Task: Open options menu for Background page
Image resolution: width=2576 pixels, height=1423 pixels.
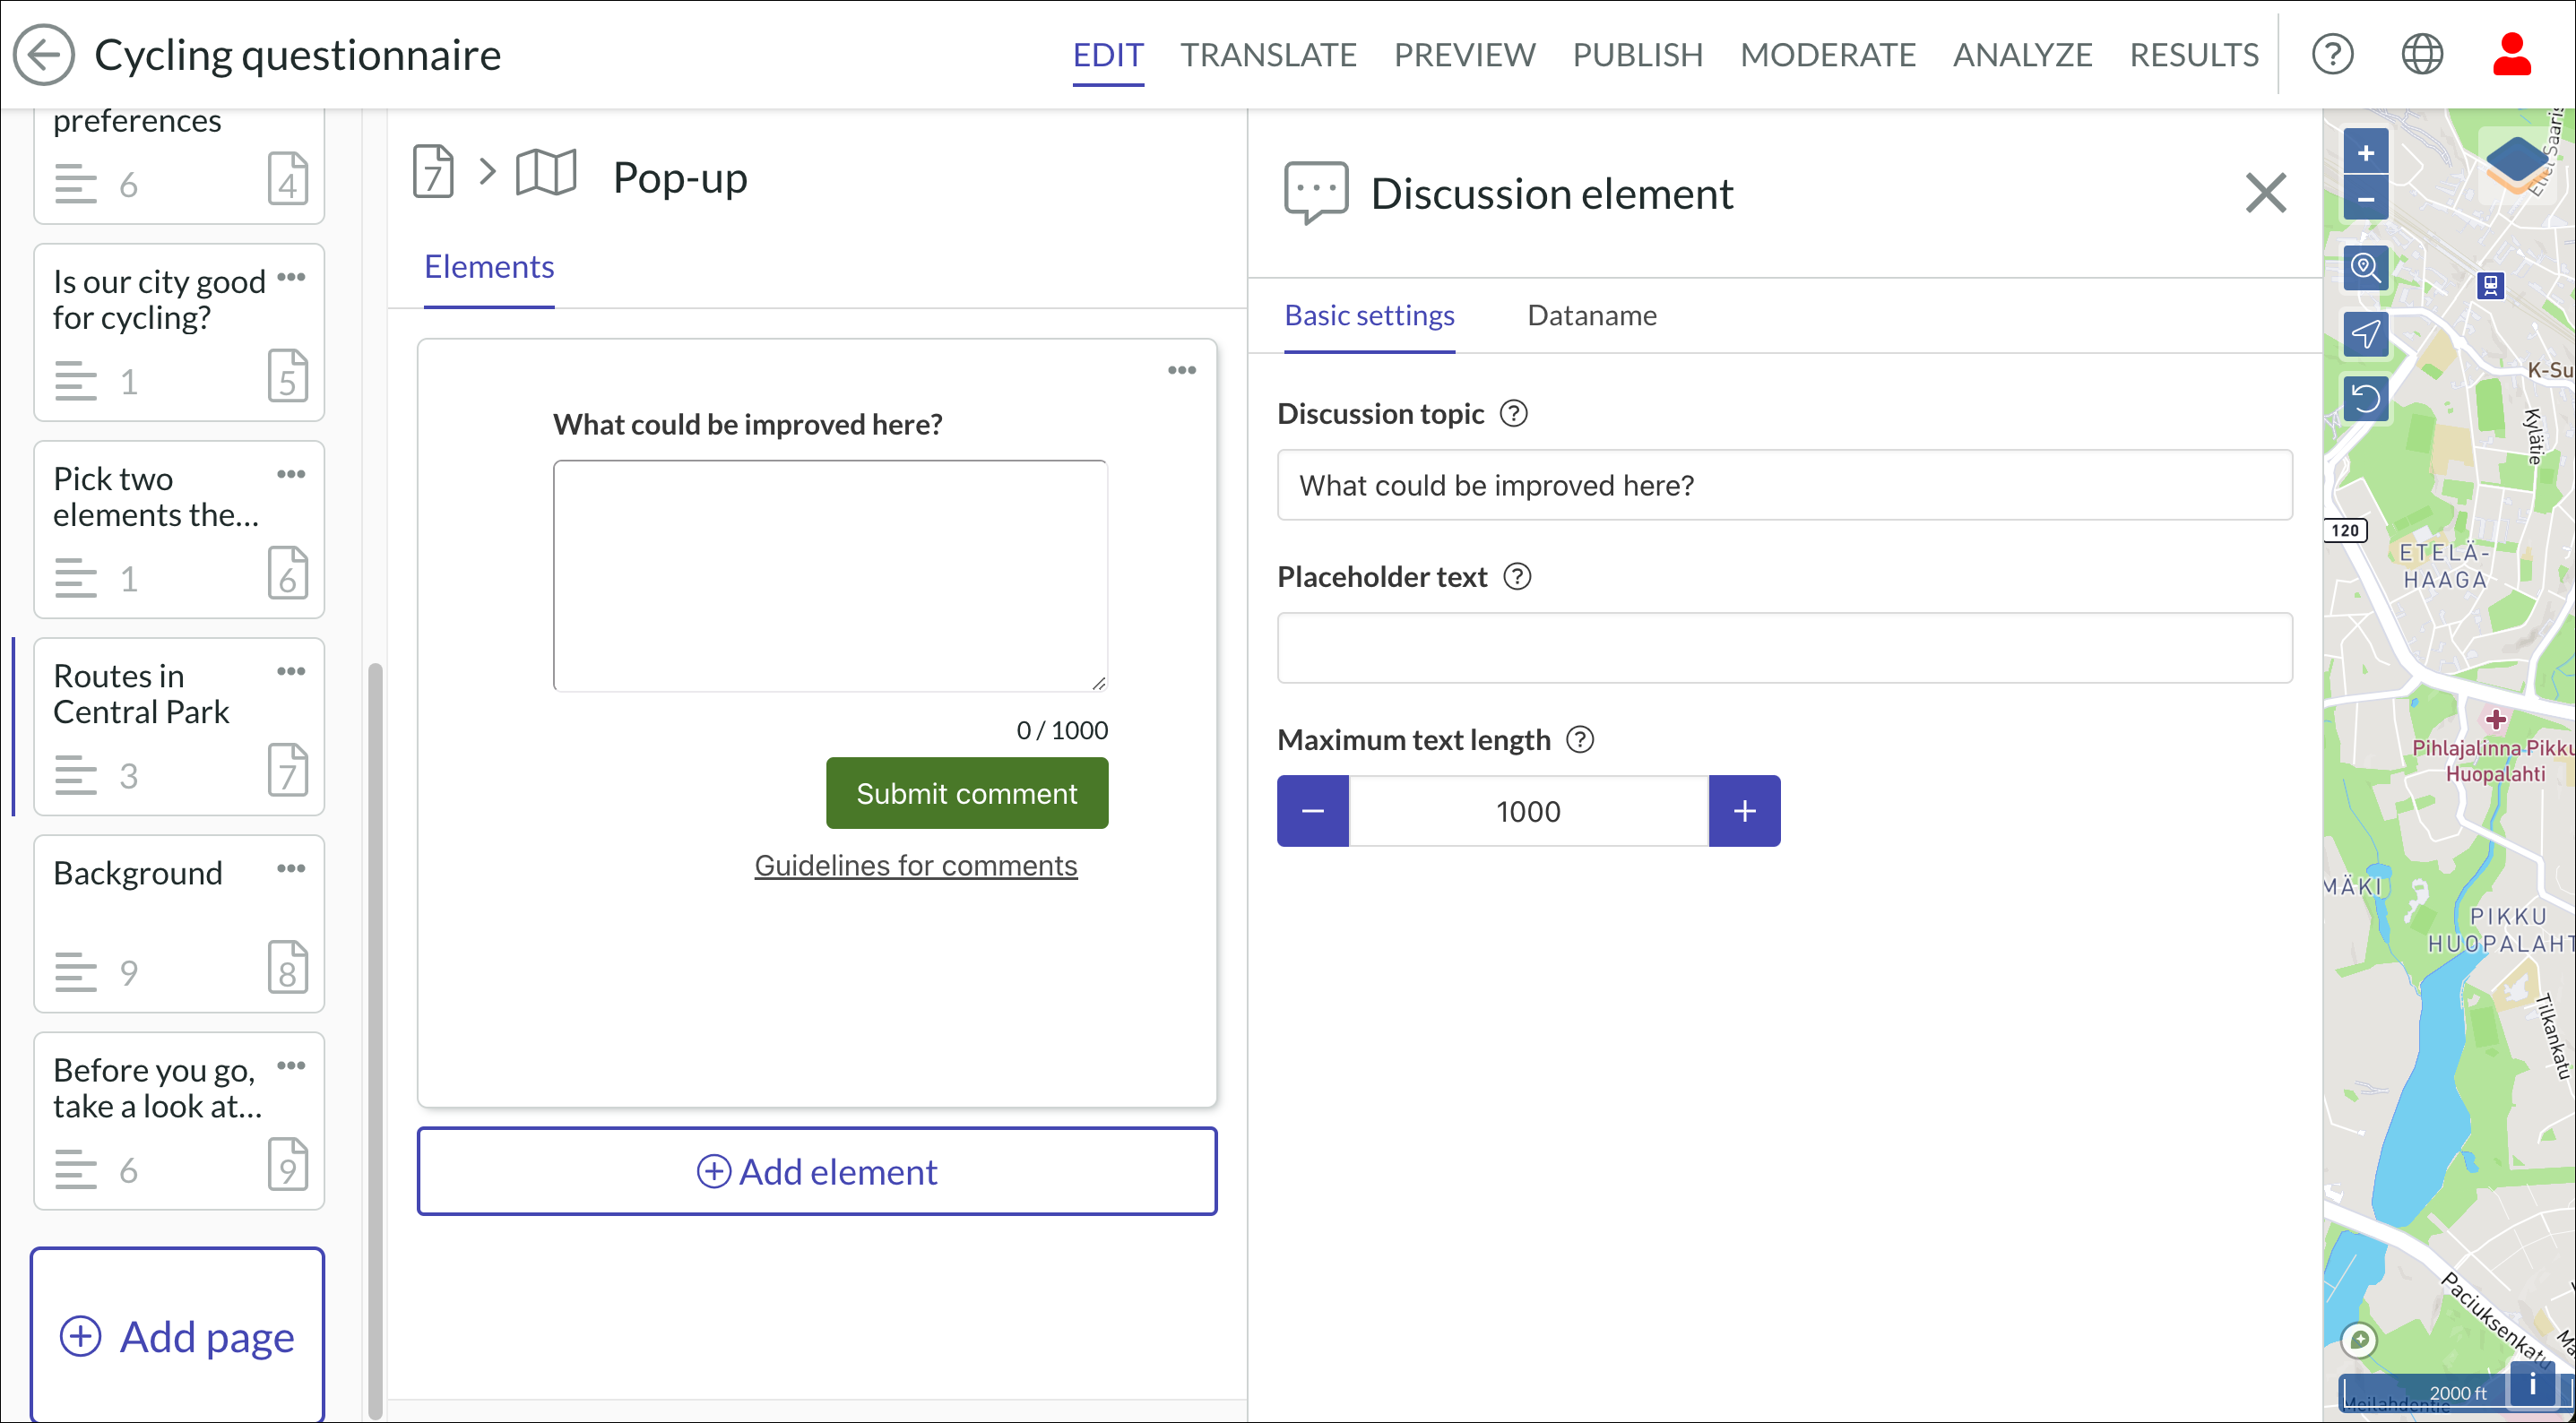Action: point(291,868)
